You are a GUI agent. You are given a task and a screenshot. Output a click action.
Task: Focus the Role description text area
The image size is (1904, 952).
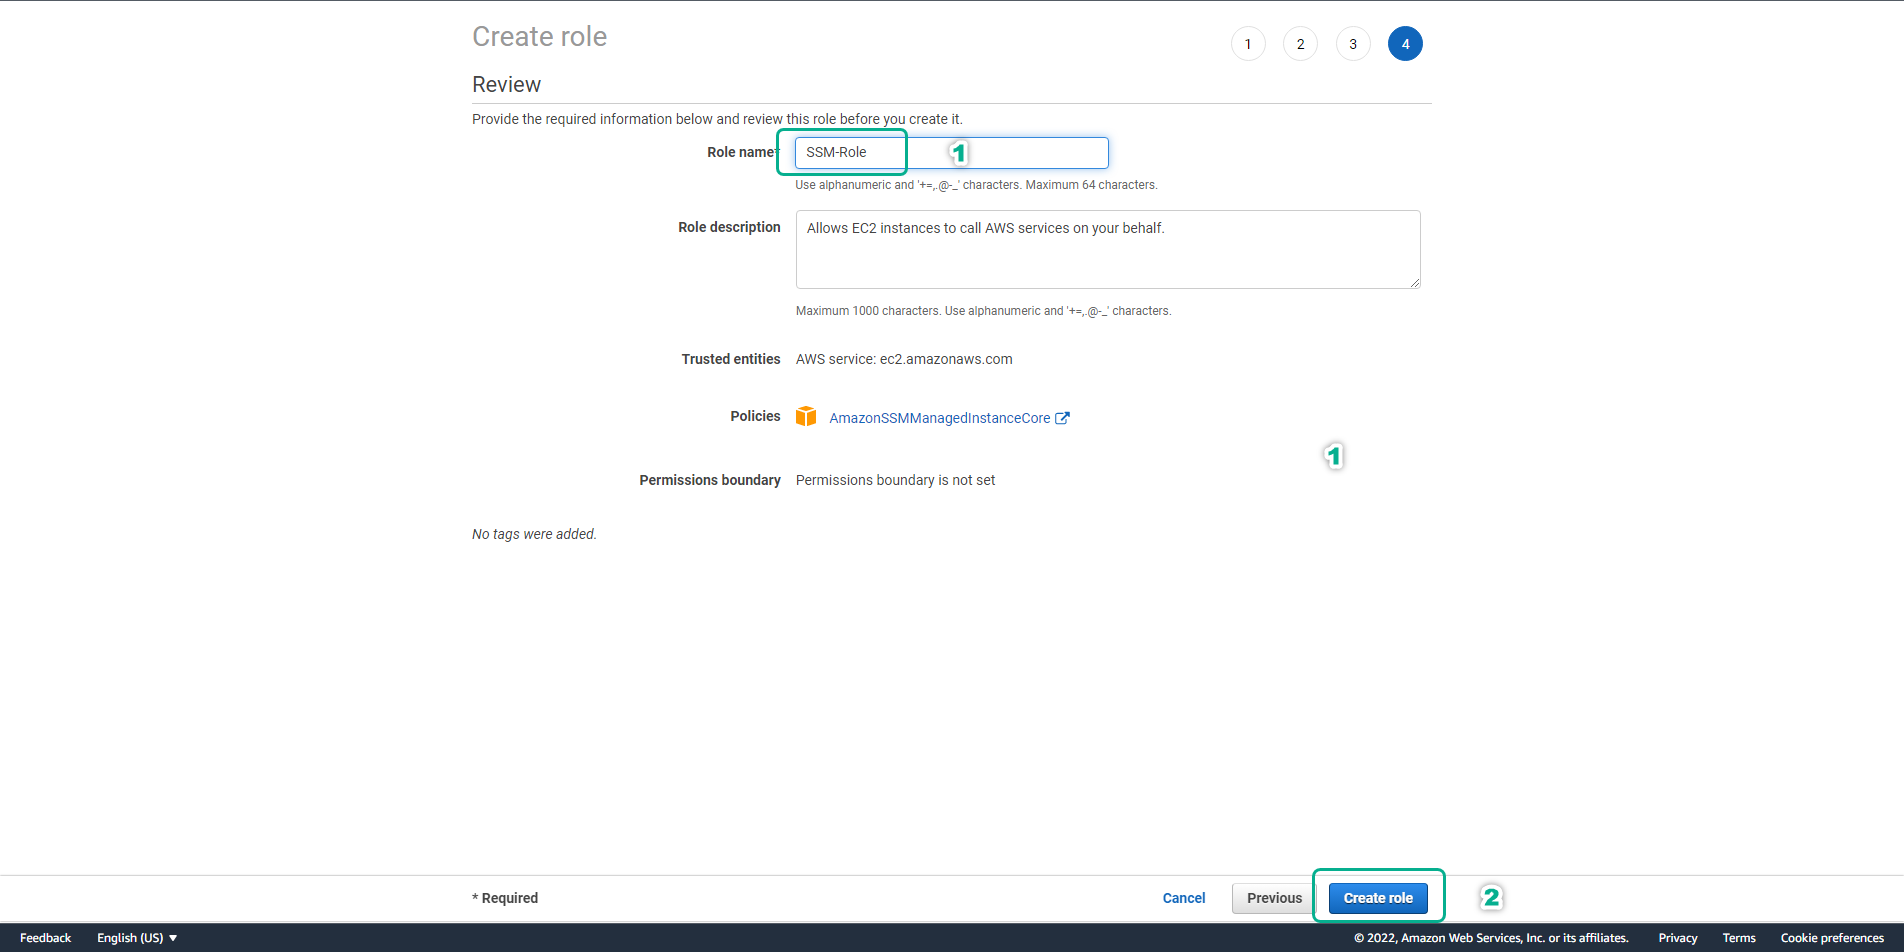(x=1107, y=250)
